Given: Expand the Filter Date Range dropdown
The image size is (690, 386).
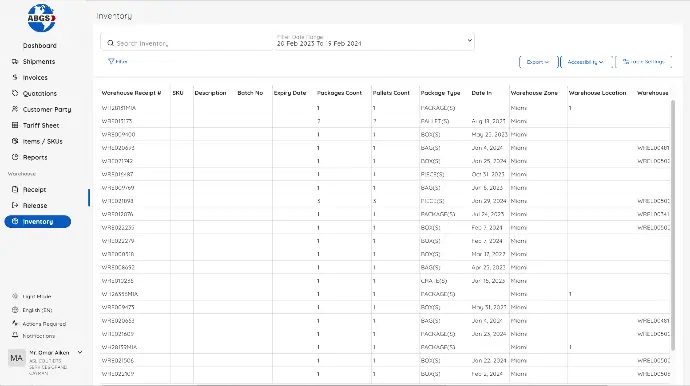Looking at the screenshot, I should 374,41.
